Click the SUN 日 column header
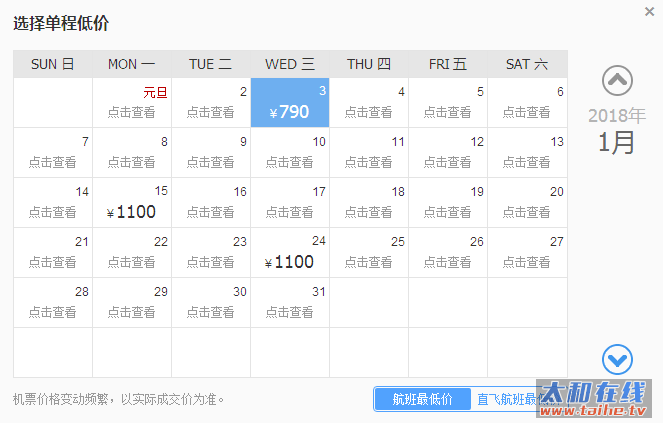 click(53, 64)
